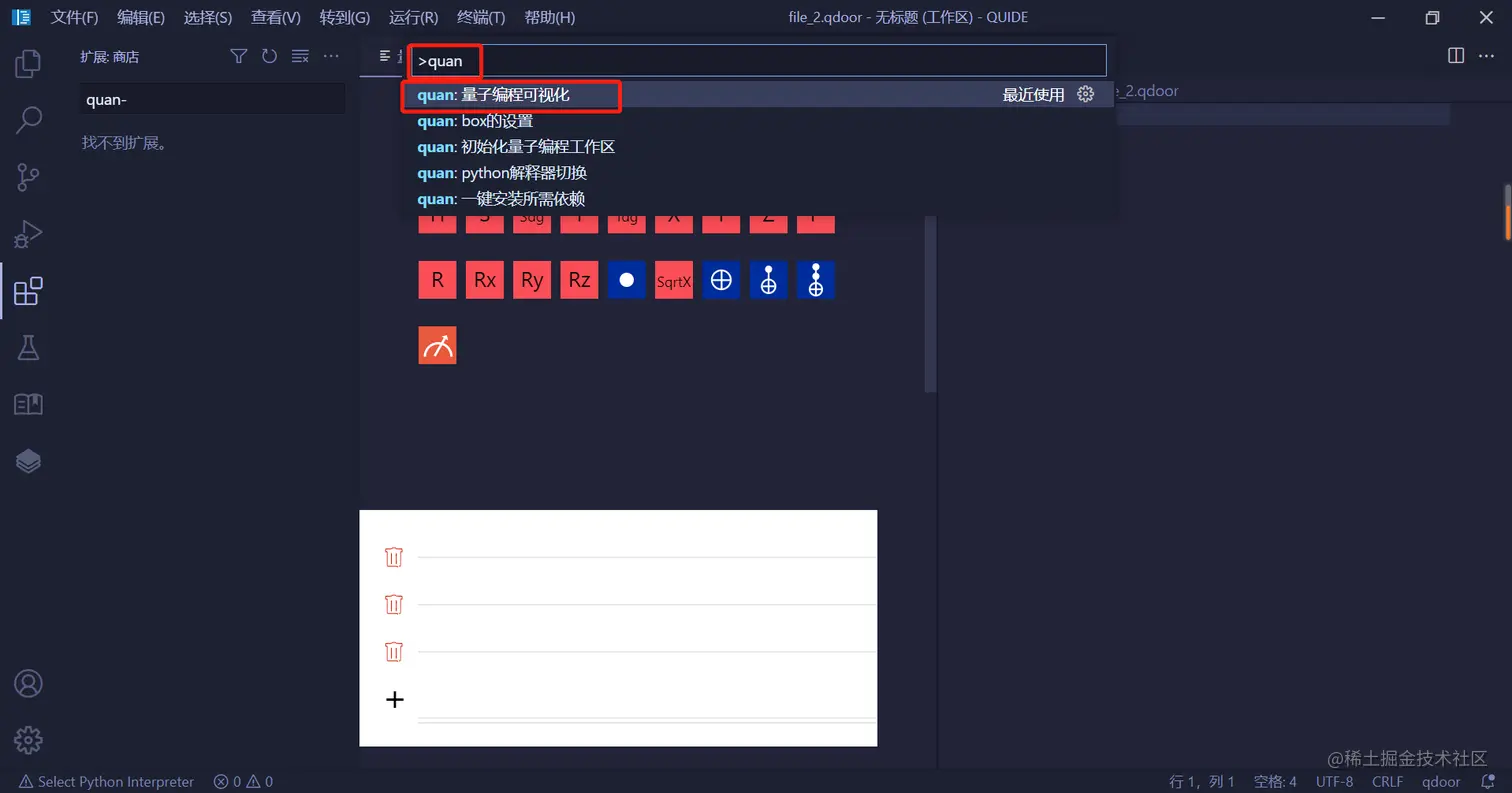Screen dimensions: 1512x793
Task: Open the Source Control view
Action: click(28, 178)
